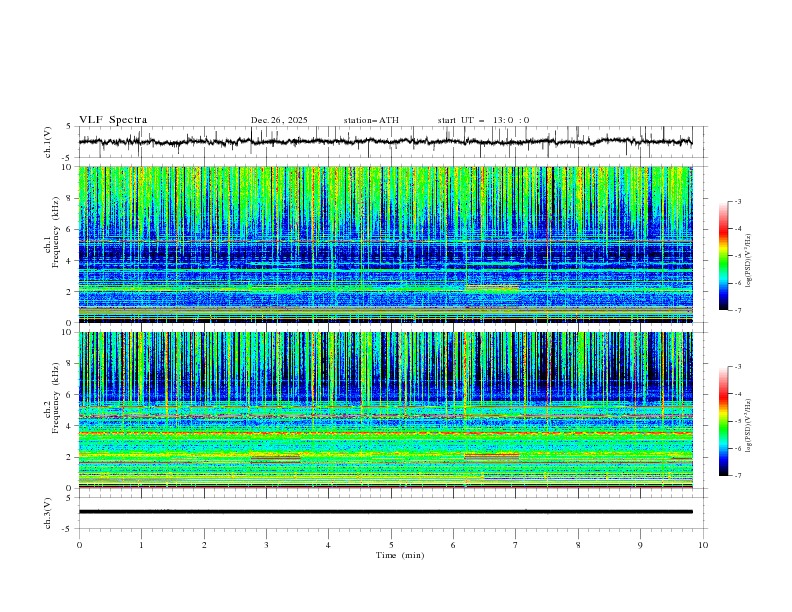Screen dimensions: 792x612
Task: Click the "-4" tick on ch.2 color bar
Action: (x=738, y=394)
